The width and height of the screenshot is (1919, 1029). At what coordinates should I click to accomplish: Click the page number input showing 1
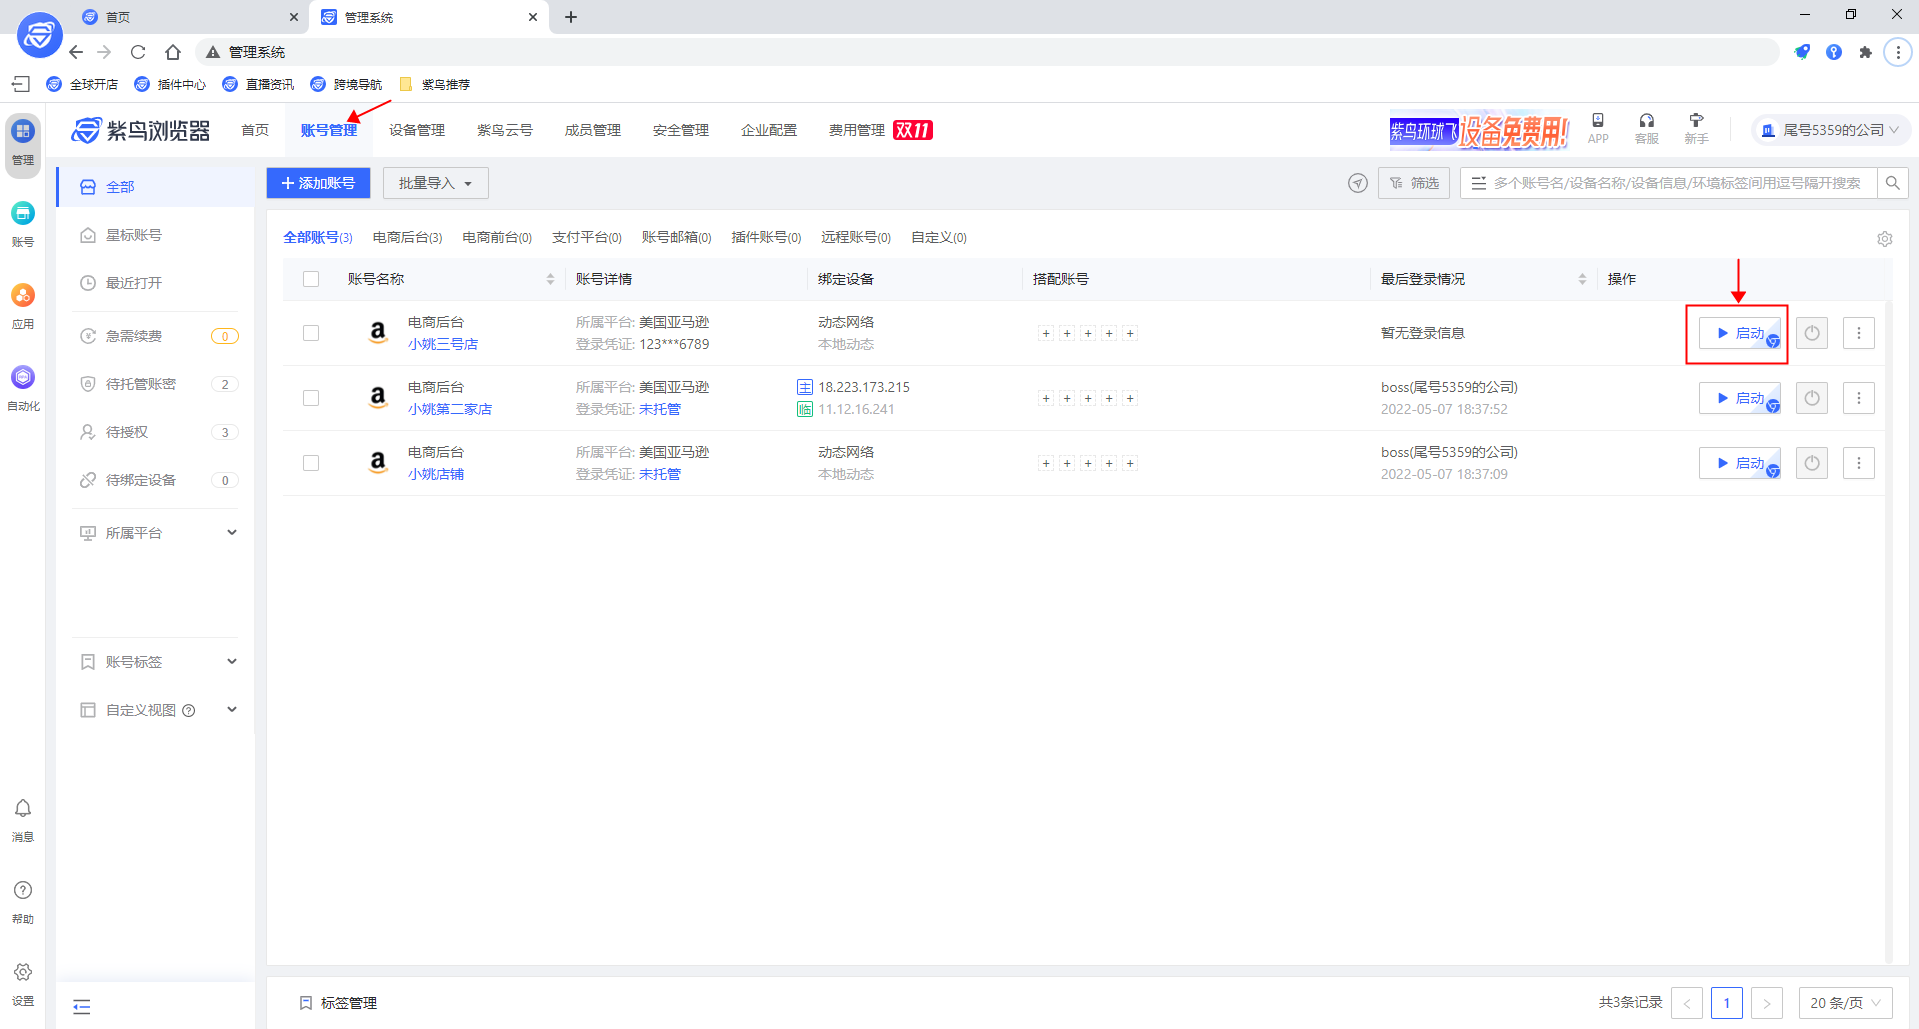(x=1726, y=1002)
